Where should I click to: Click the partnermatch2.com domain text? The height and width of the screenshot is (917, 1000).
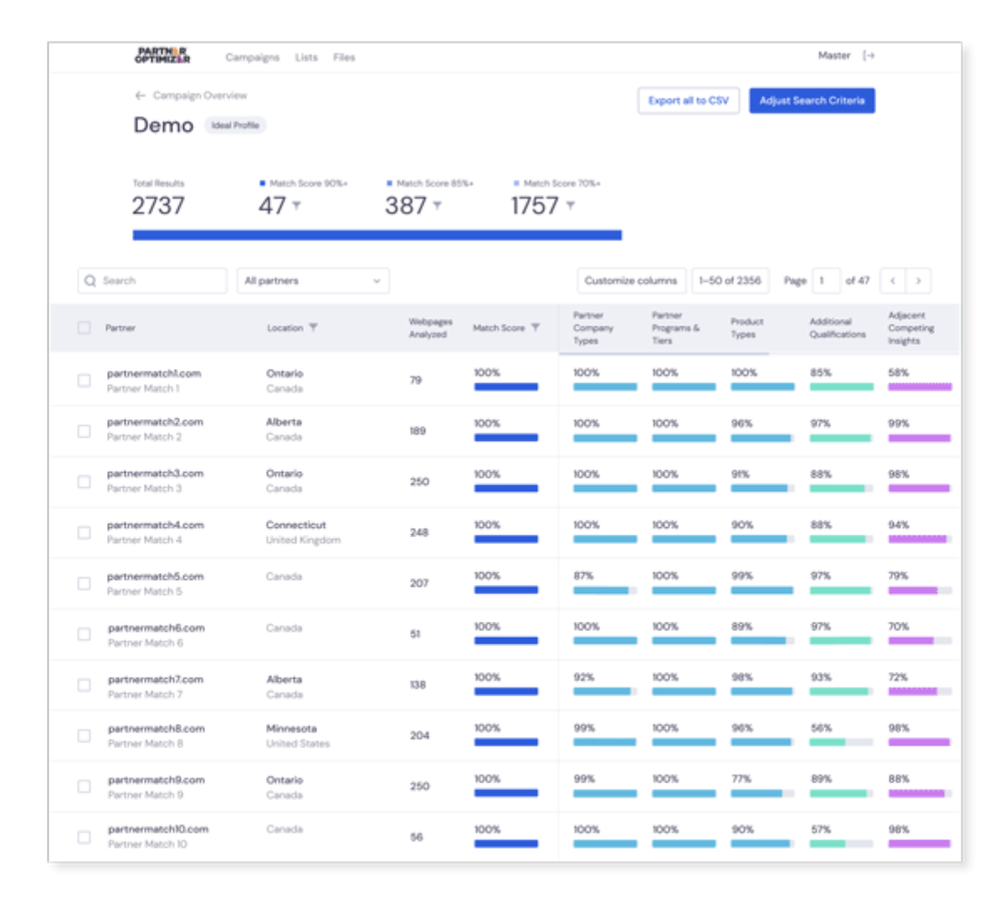(155, 422)
